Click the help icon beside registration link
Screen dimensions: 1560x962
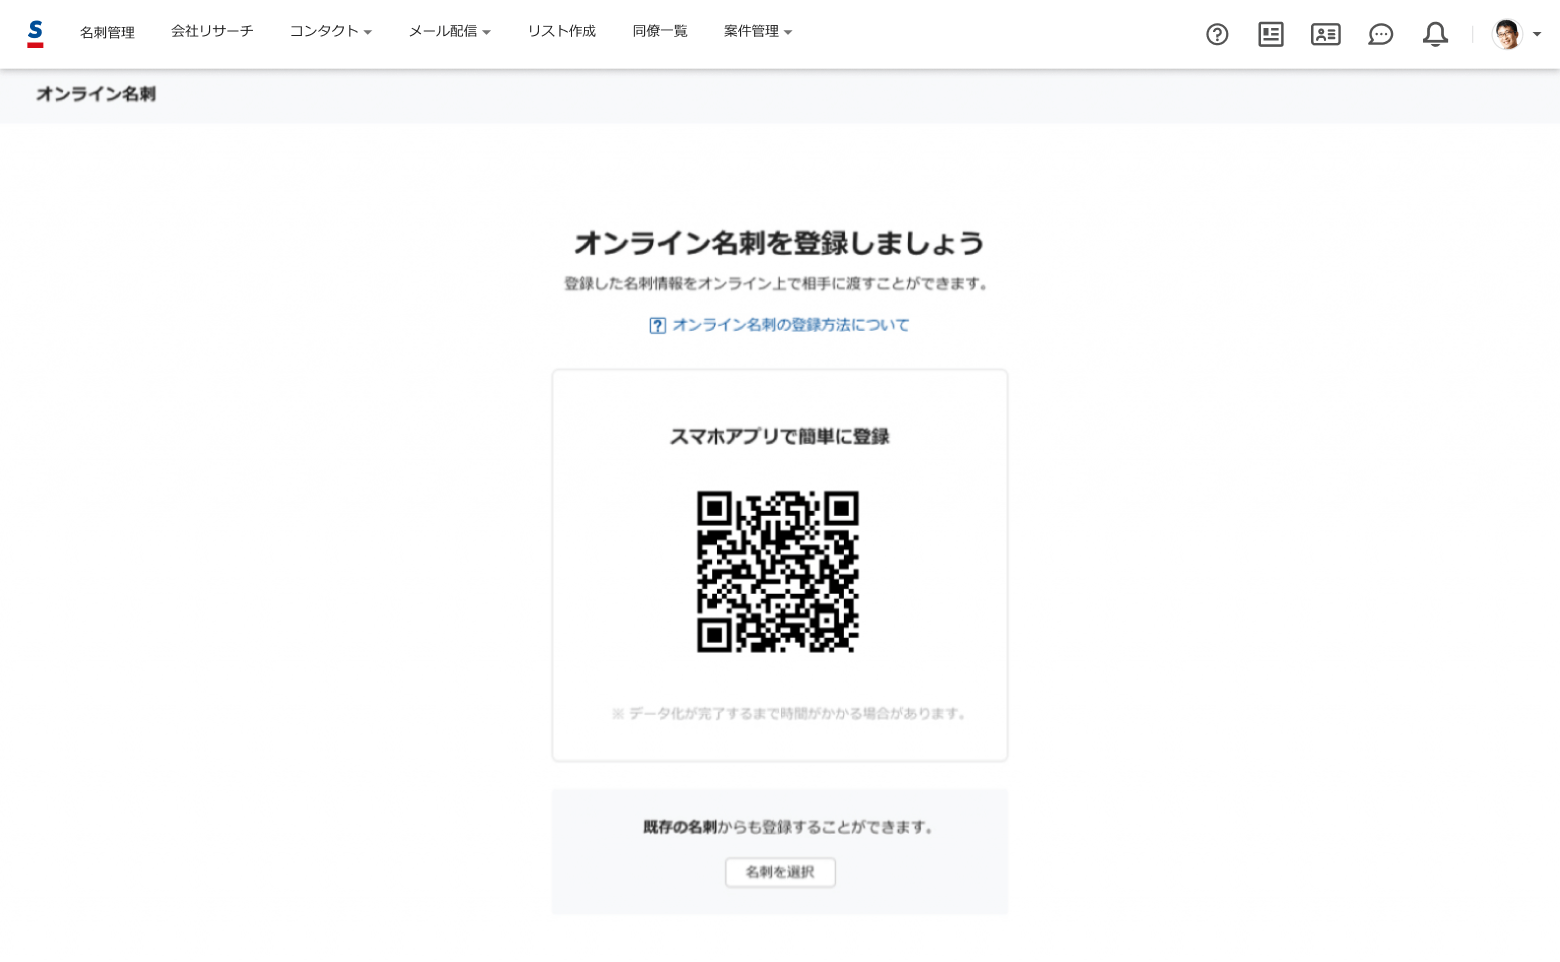coord(658,326)
